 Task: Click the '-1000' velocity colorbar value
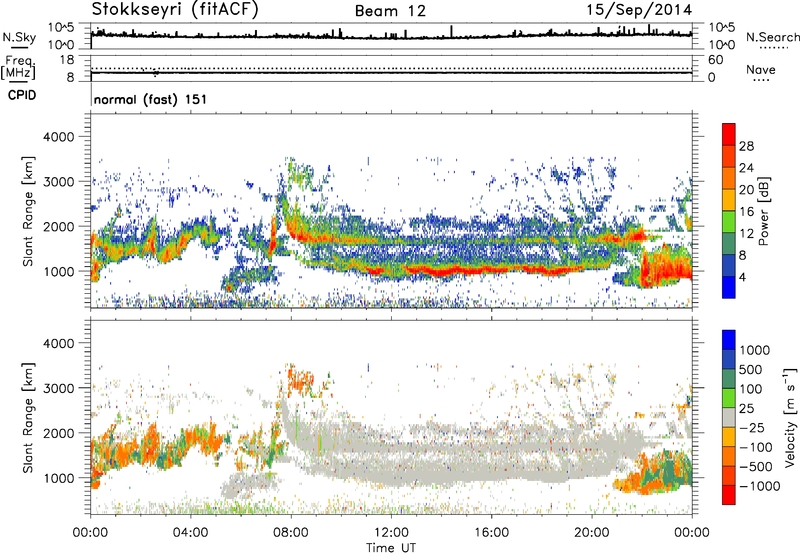[760, 487]
